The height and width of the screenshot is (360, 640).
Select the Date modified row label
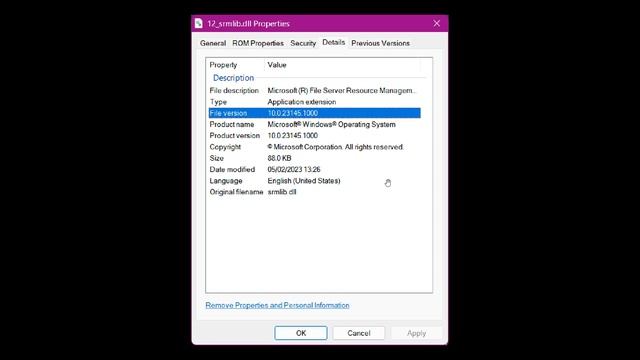(x=232, y=169)
